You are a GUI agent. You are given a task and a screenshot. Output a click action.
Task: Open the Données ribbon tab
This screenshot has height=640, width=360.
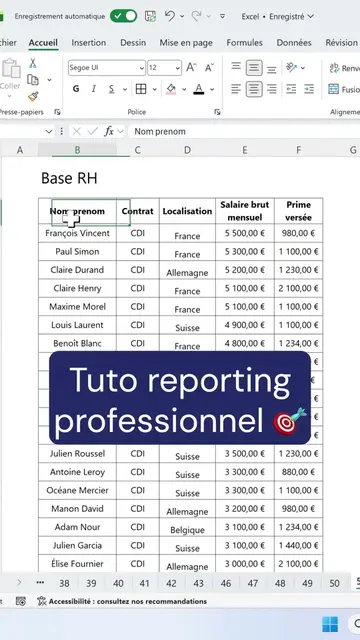[x=294, y=42]
